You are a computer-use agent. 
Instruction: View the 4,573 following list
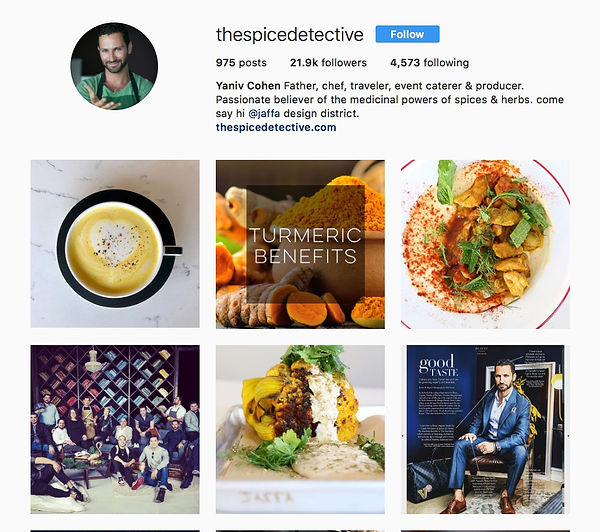tap(429, 63)
